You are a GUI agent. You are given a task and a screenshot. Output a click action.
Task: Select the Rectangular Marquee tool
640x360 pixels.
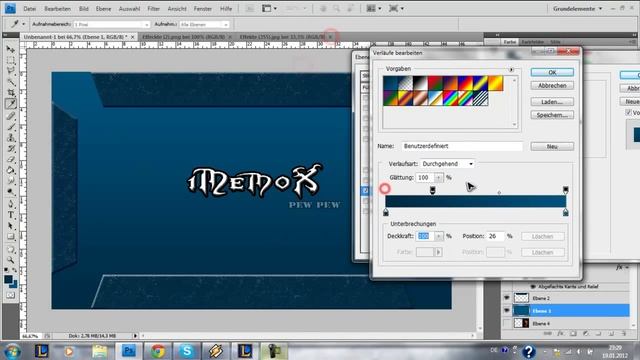(11, 60)
